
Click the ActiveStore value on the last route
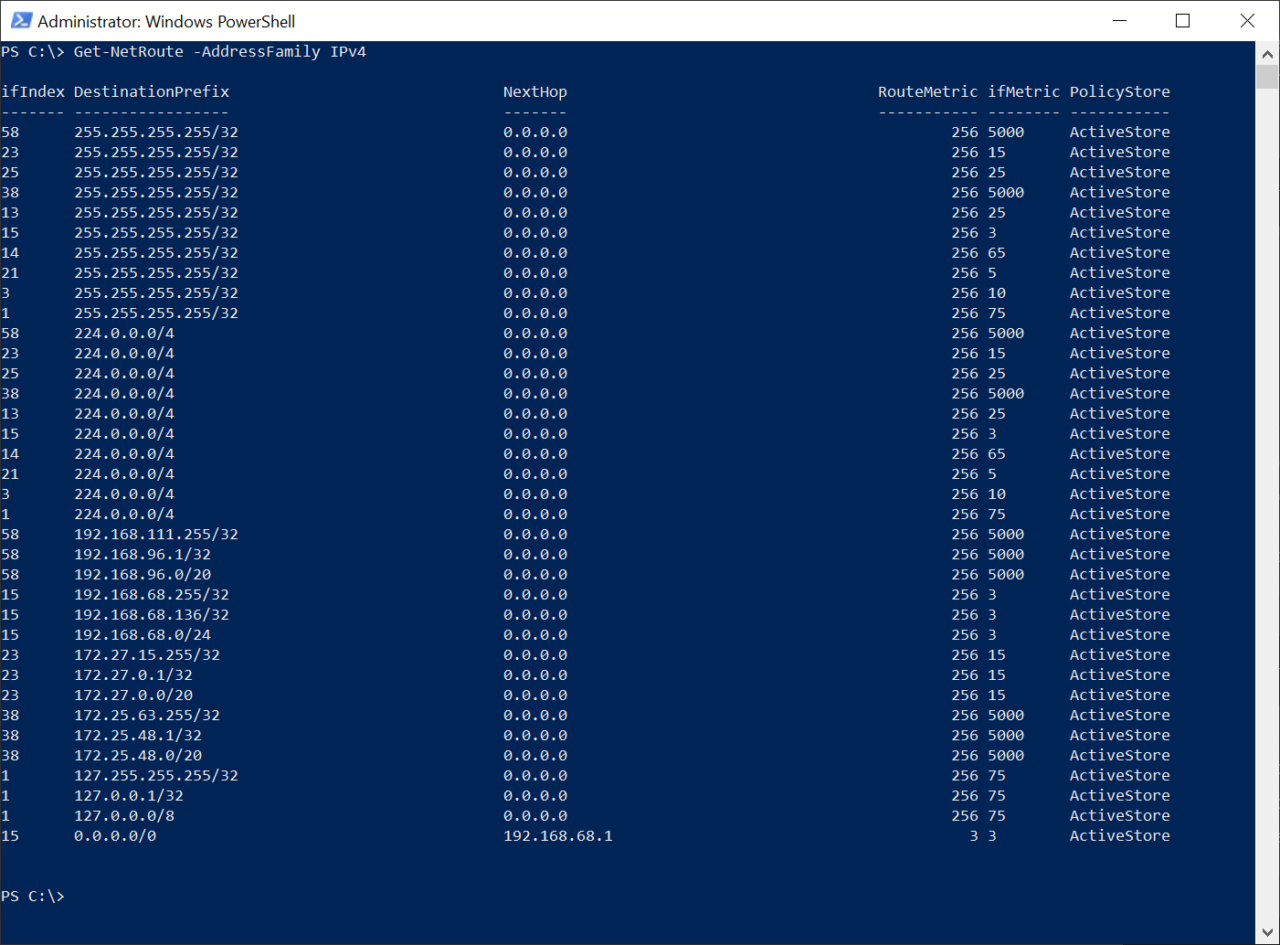point(1119,835)
